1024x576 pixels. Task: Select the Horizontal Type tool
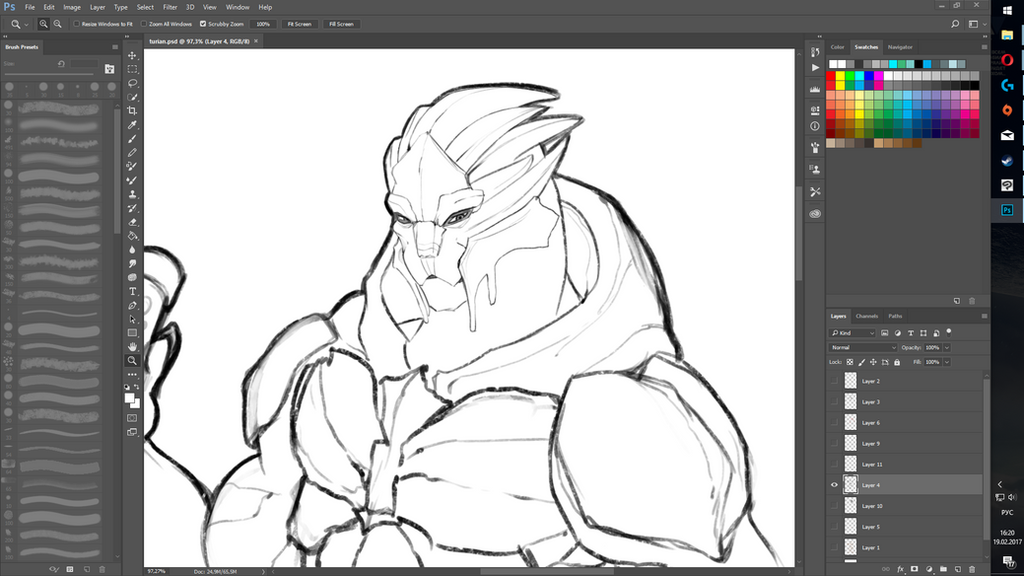click(x=132, y=291)
